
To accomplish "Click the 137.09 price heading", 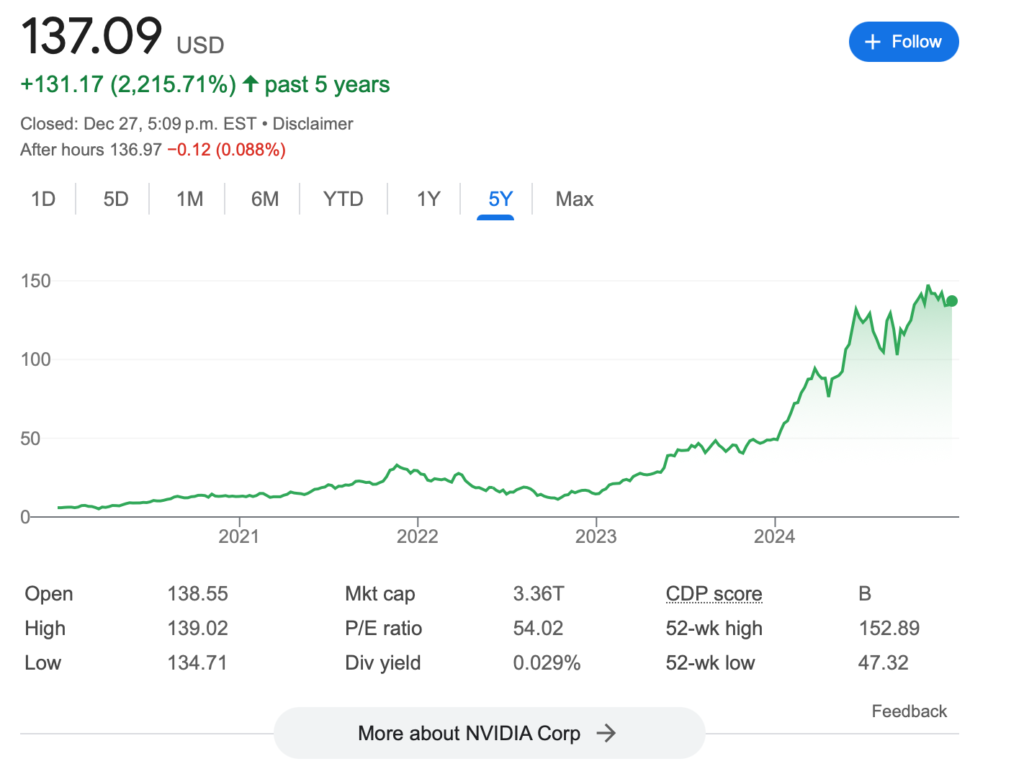I will pos(91,38).
